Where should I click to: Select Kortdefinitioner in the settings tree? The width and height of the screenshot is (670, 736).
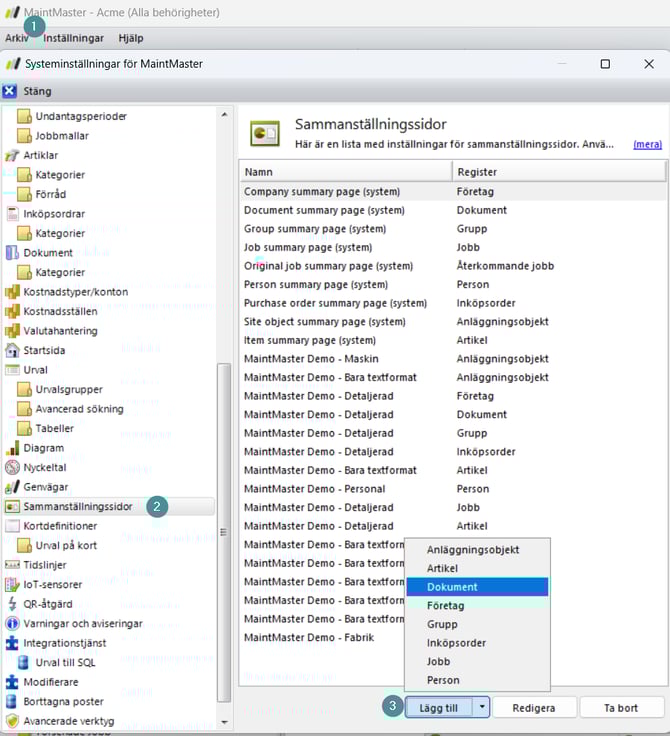(60, 525)
